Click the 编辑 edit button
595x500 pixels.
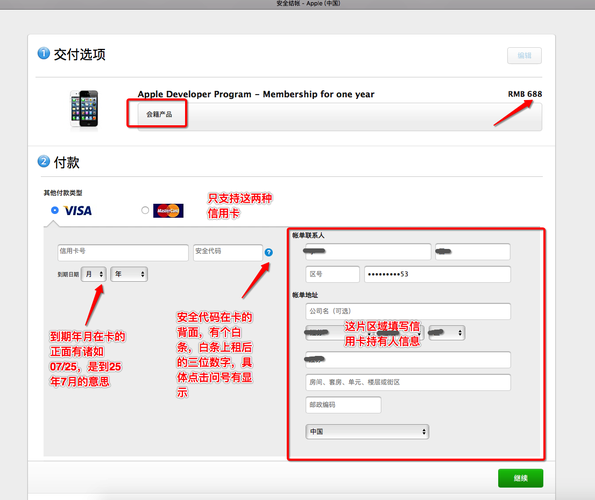[x=524, y=56]
